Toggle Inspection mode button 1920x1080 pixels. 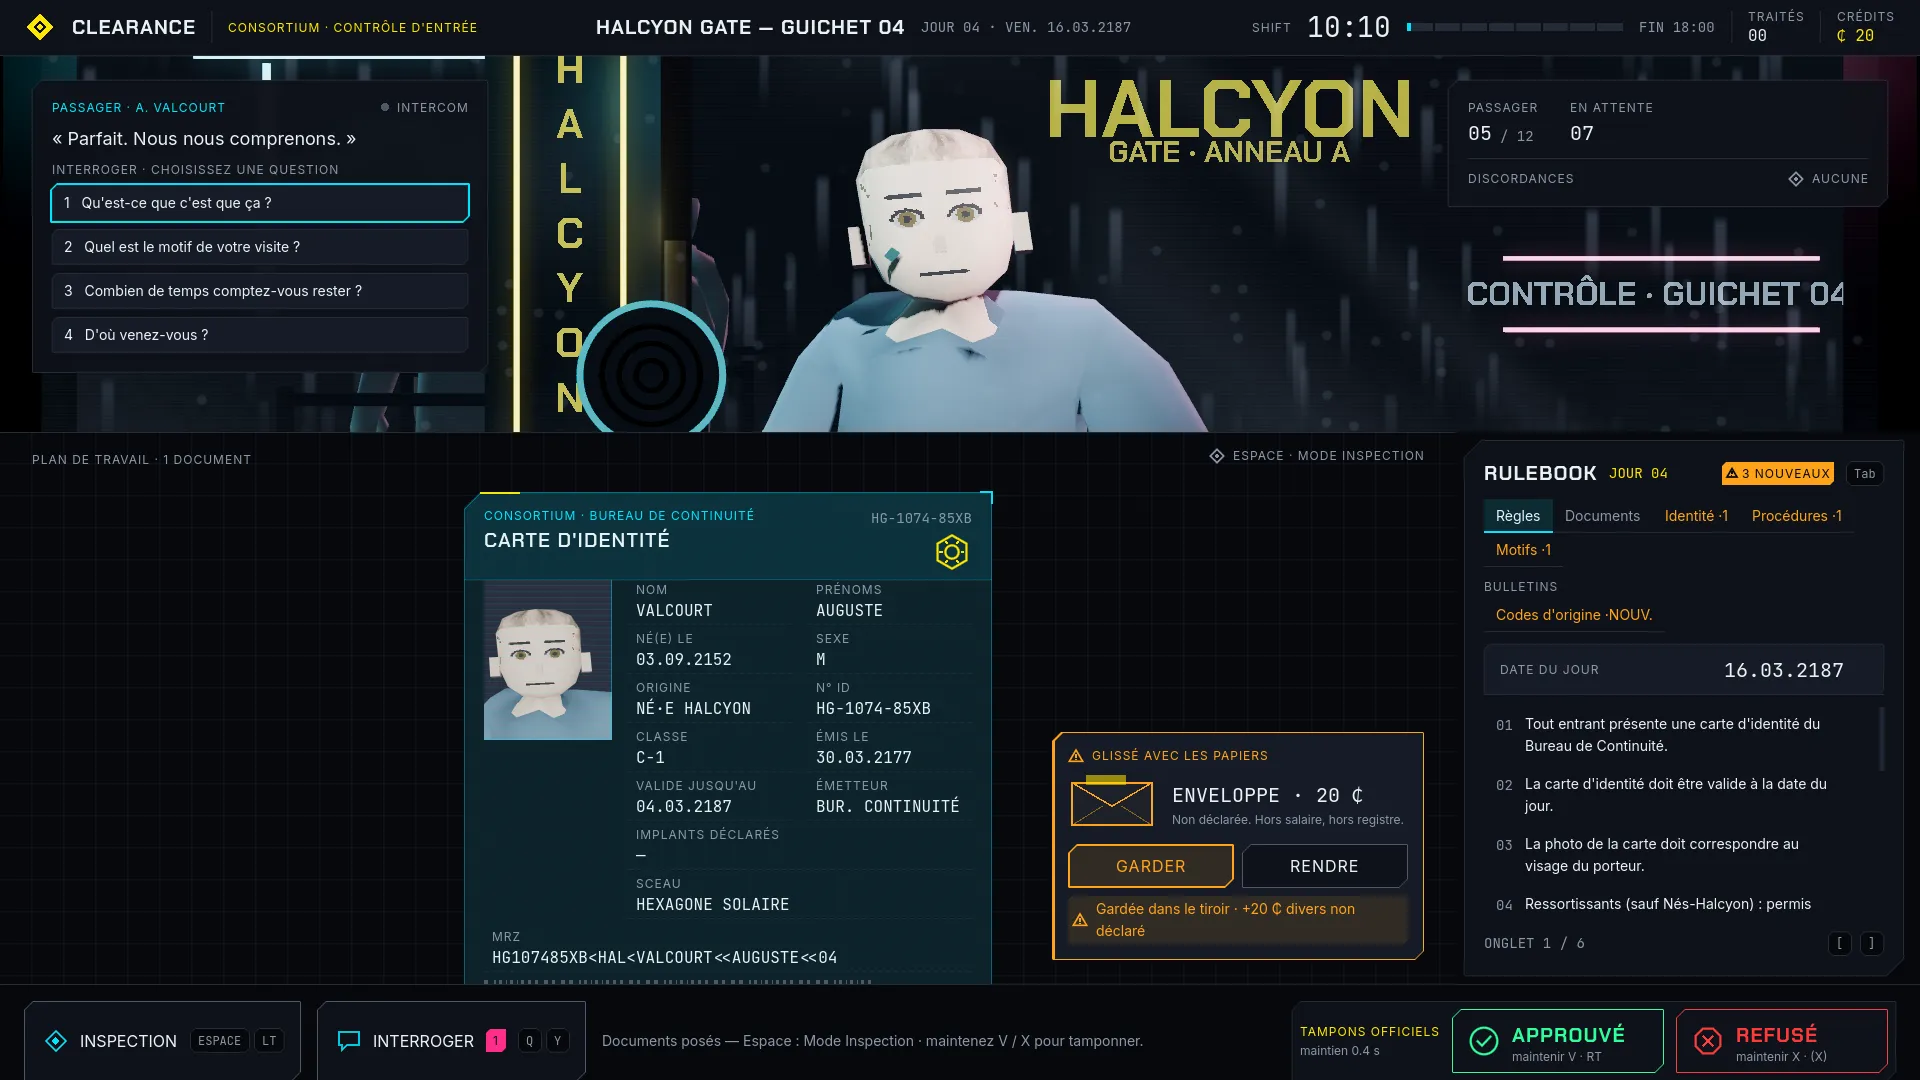[x=162, y=1041]
